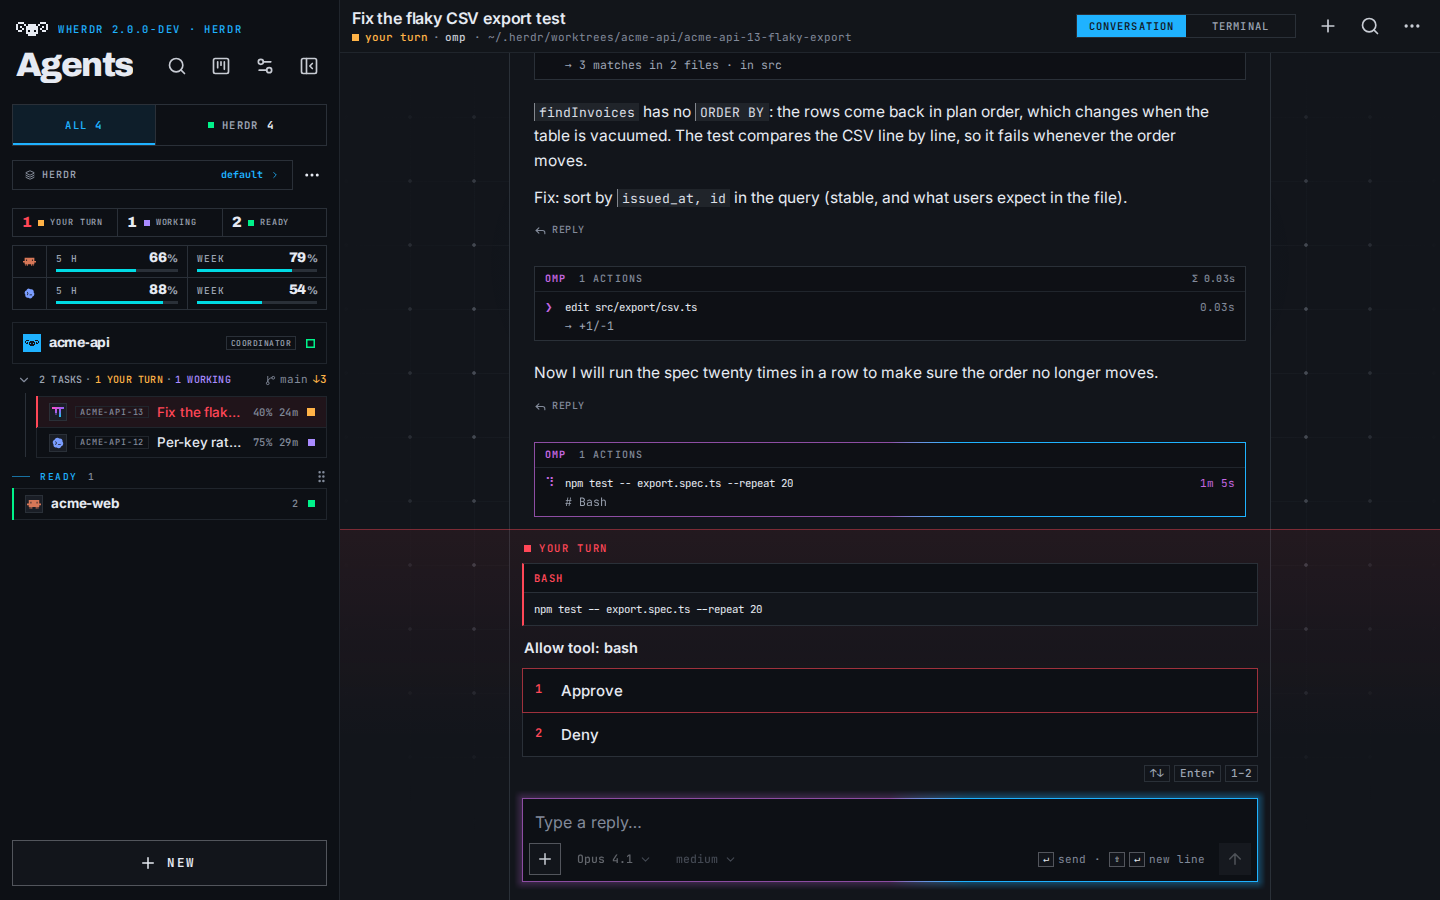Open the Fix the flaky task row
This screenshot has width=1440, height=900.
click(x=181, y=412)
